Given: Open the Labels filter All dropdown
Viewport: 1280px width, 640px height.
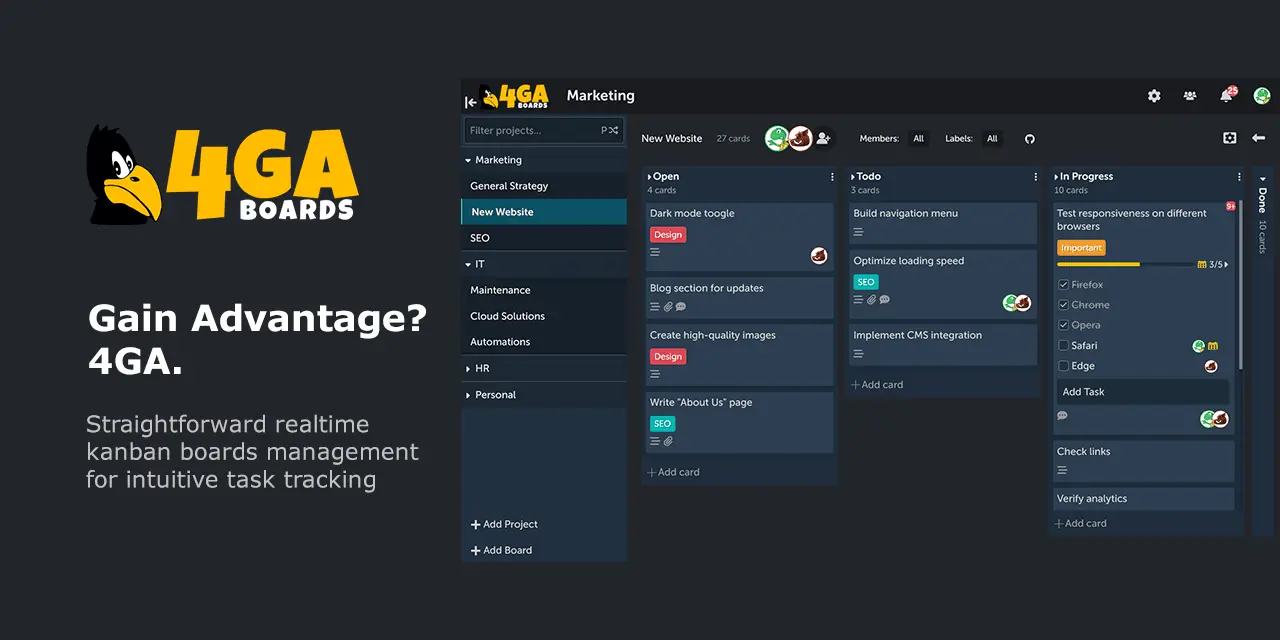Looking at the screenshot, I should pyautogui.click(x=992, y=139).
